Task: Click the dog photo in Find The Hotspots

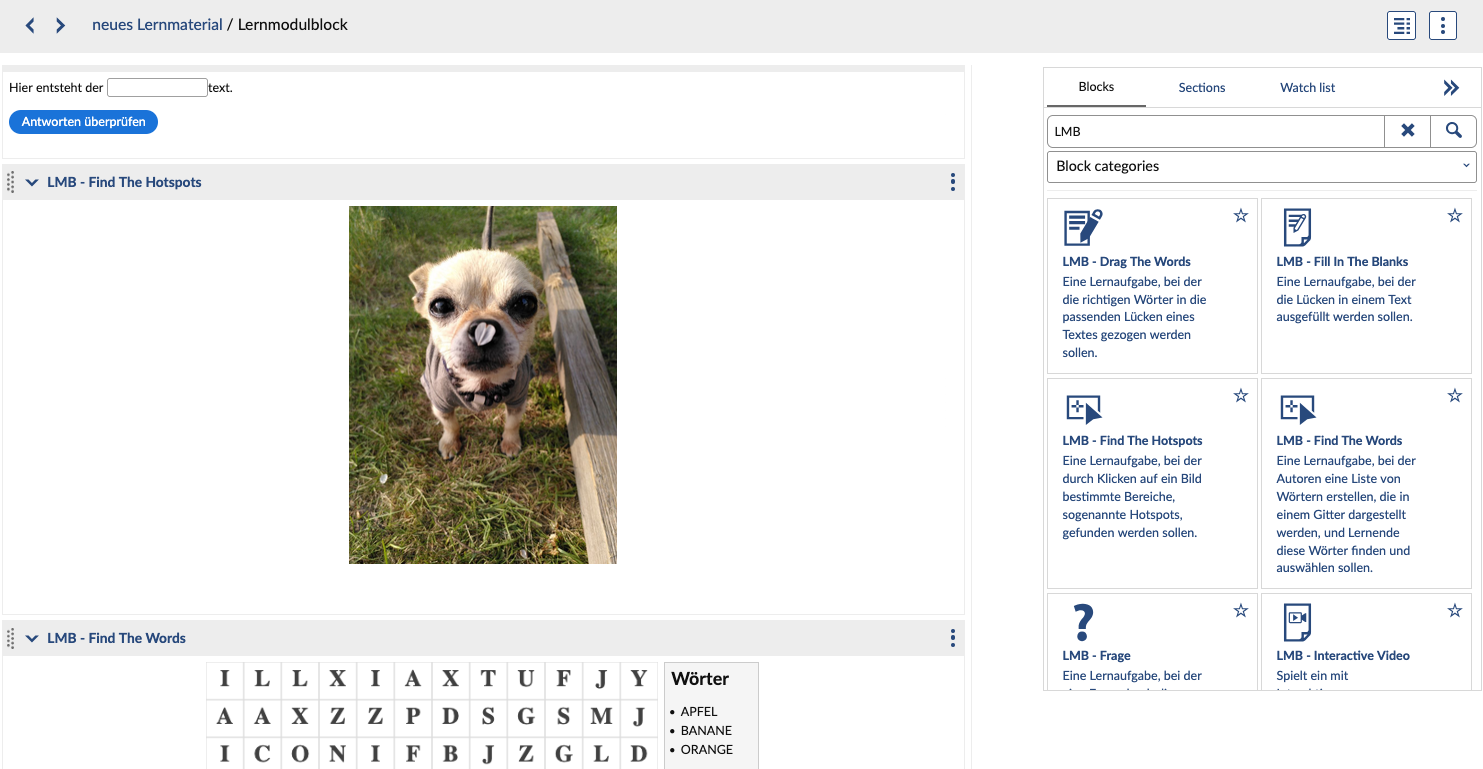Action: click(x=483, y=385)
